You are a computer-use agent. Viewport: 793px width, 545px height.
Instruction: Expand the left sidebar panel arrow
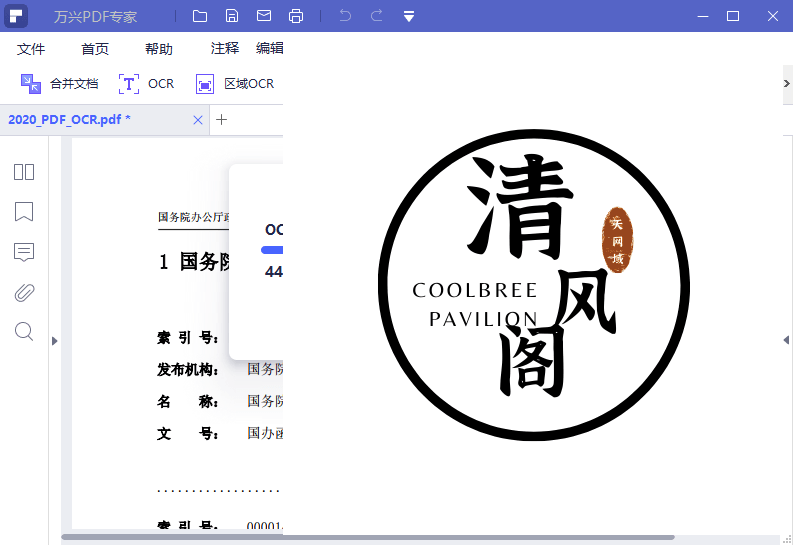55,341
